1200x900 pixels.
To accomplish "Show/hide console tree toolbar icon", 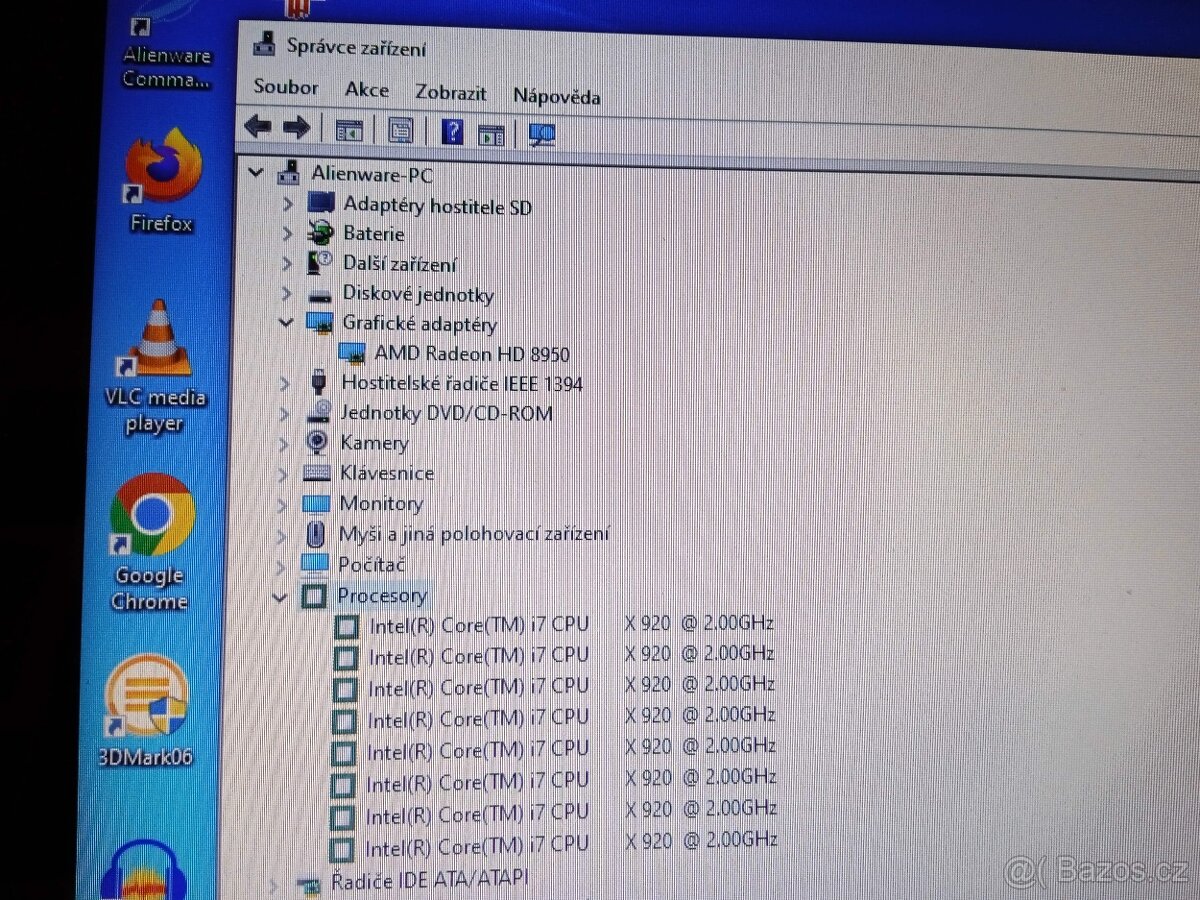I will point(348,130).
